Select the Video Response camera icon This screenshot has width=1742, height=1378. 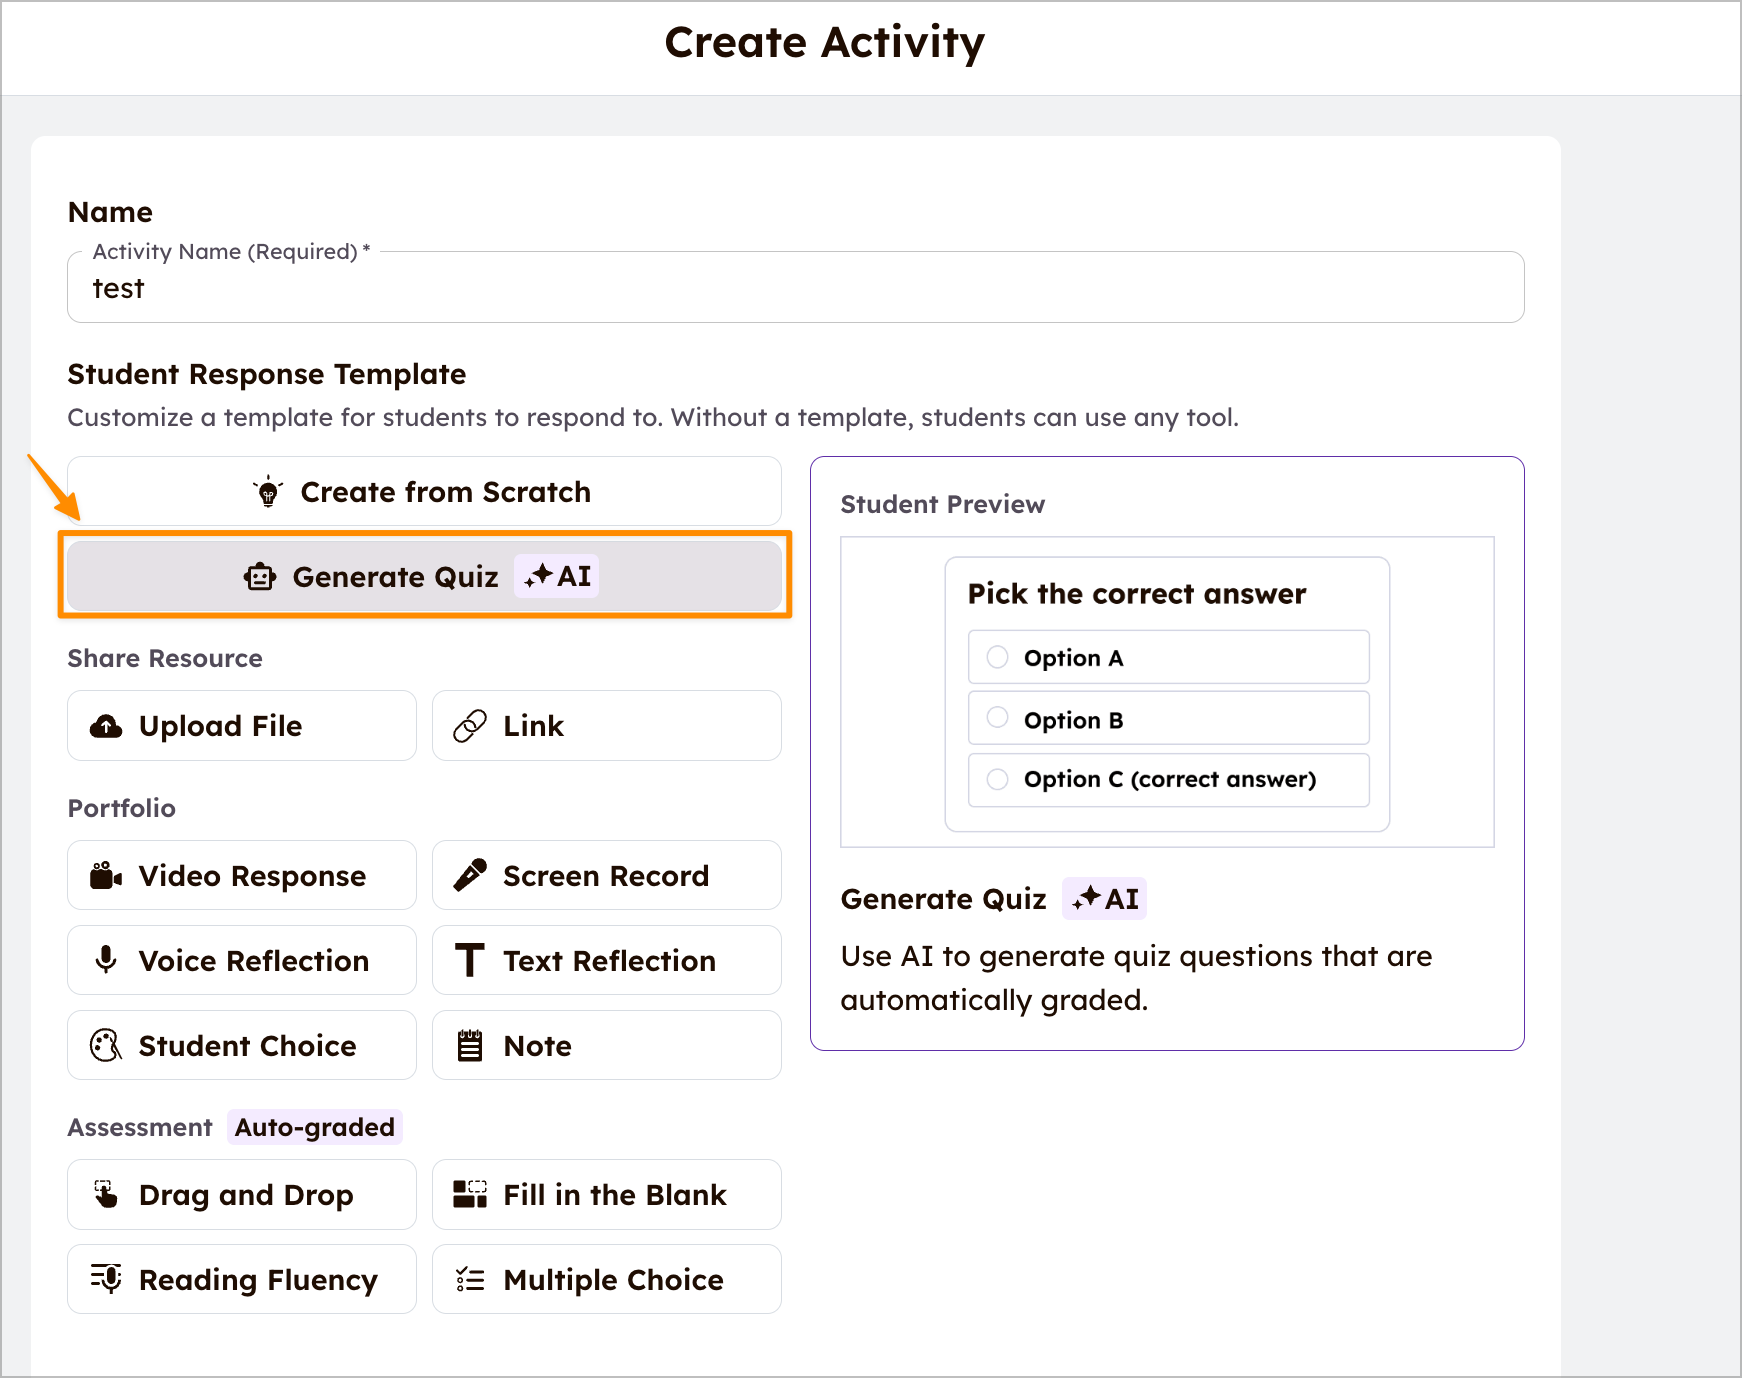pos(104,875)
